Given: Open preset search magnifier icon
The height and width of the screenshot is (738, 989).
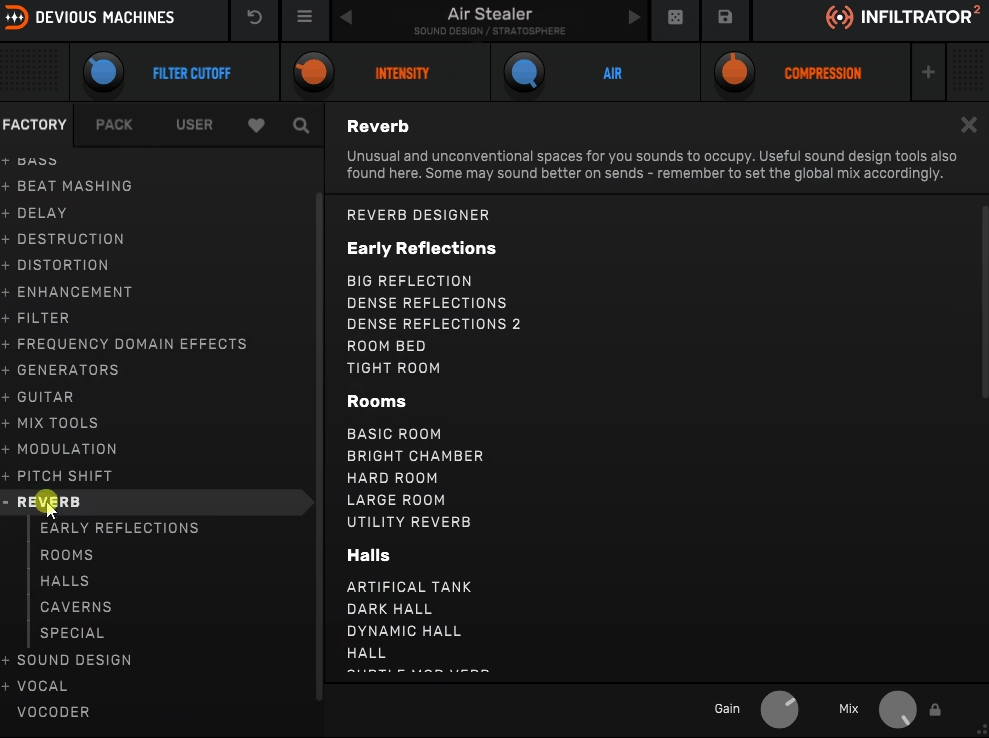Looking at the screenshot, I should (x=301, y=125).
